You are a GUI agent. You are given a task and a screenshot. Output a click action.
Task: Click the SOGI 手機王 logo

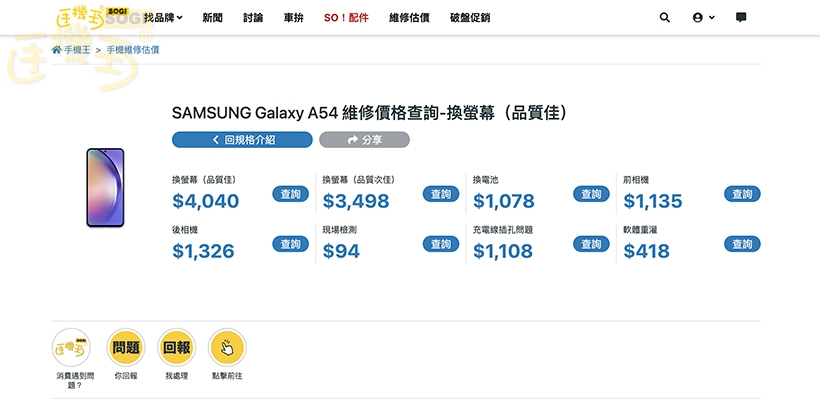click(96, 17)
